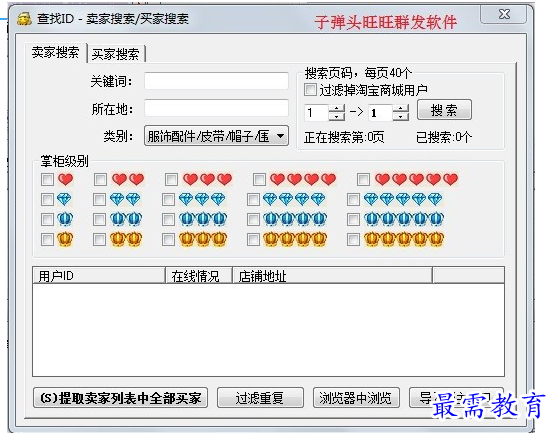554x437 pixels.
Task: Select the five blue crowns level
Action: (x=353, y=219)
